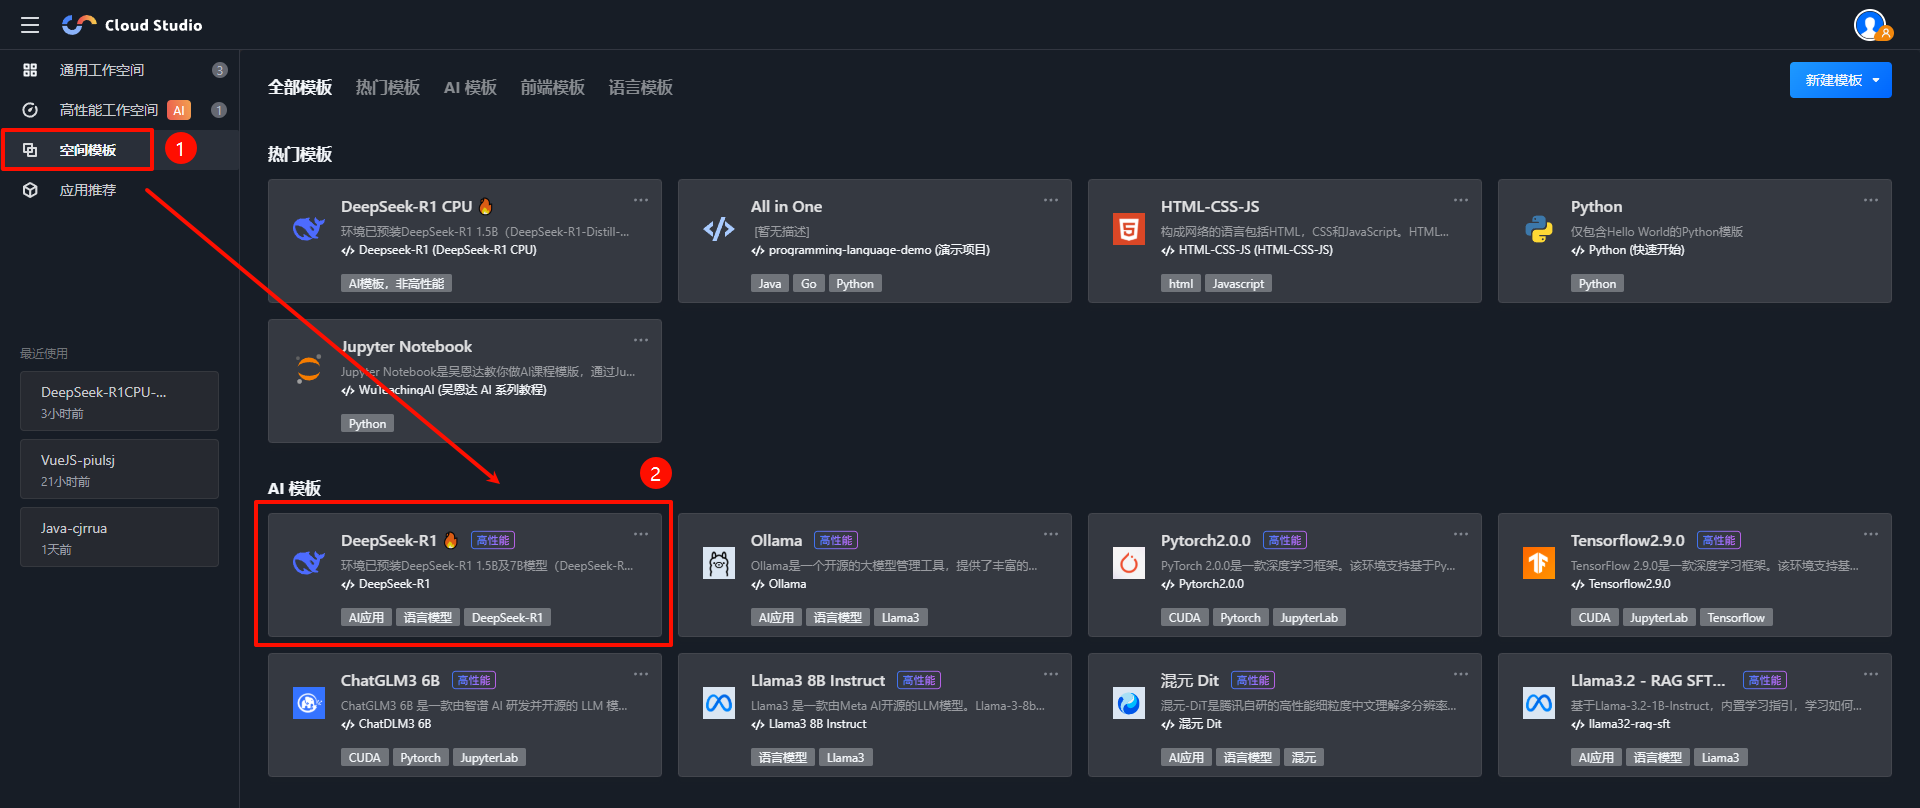The image size is (1920, 808).
Task: Click the 混元 Dit logo icon
Action: pos(1129,703)
